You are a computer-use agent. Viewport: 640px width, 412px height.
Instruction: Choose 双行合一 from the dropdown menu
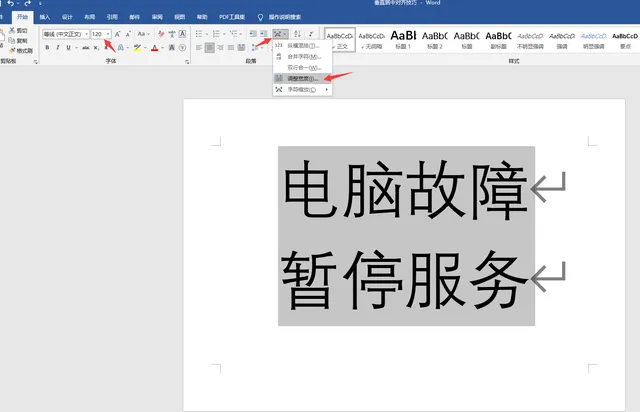[x=302, y=67]
